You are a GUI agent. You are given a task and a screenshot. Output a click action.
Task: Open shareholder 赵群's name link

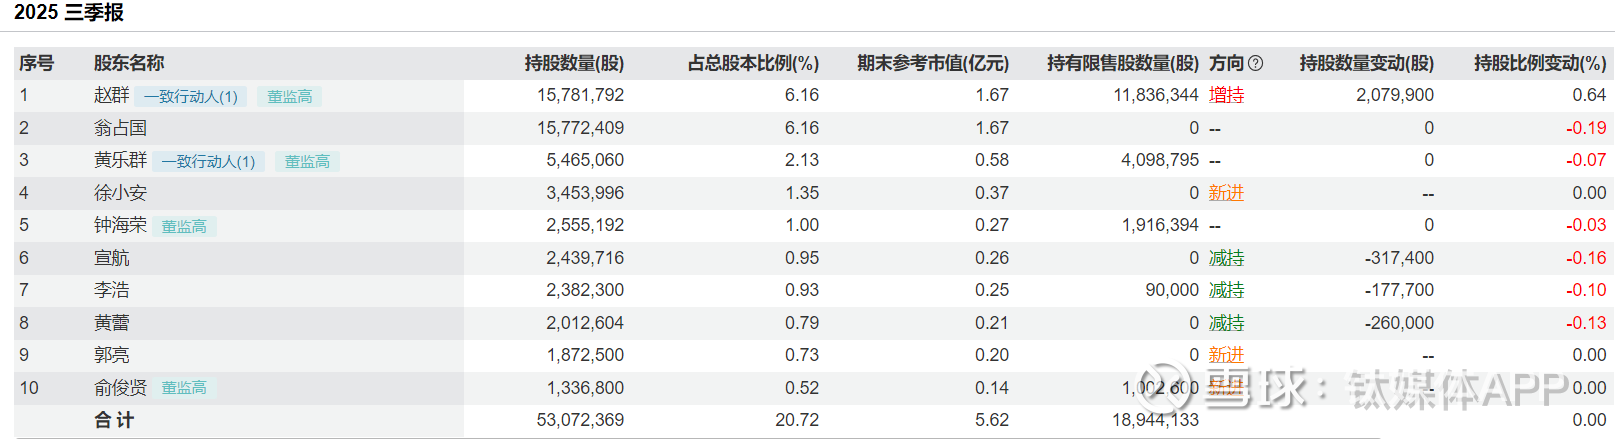[x=112, y=95]
